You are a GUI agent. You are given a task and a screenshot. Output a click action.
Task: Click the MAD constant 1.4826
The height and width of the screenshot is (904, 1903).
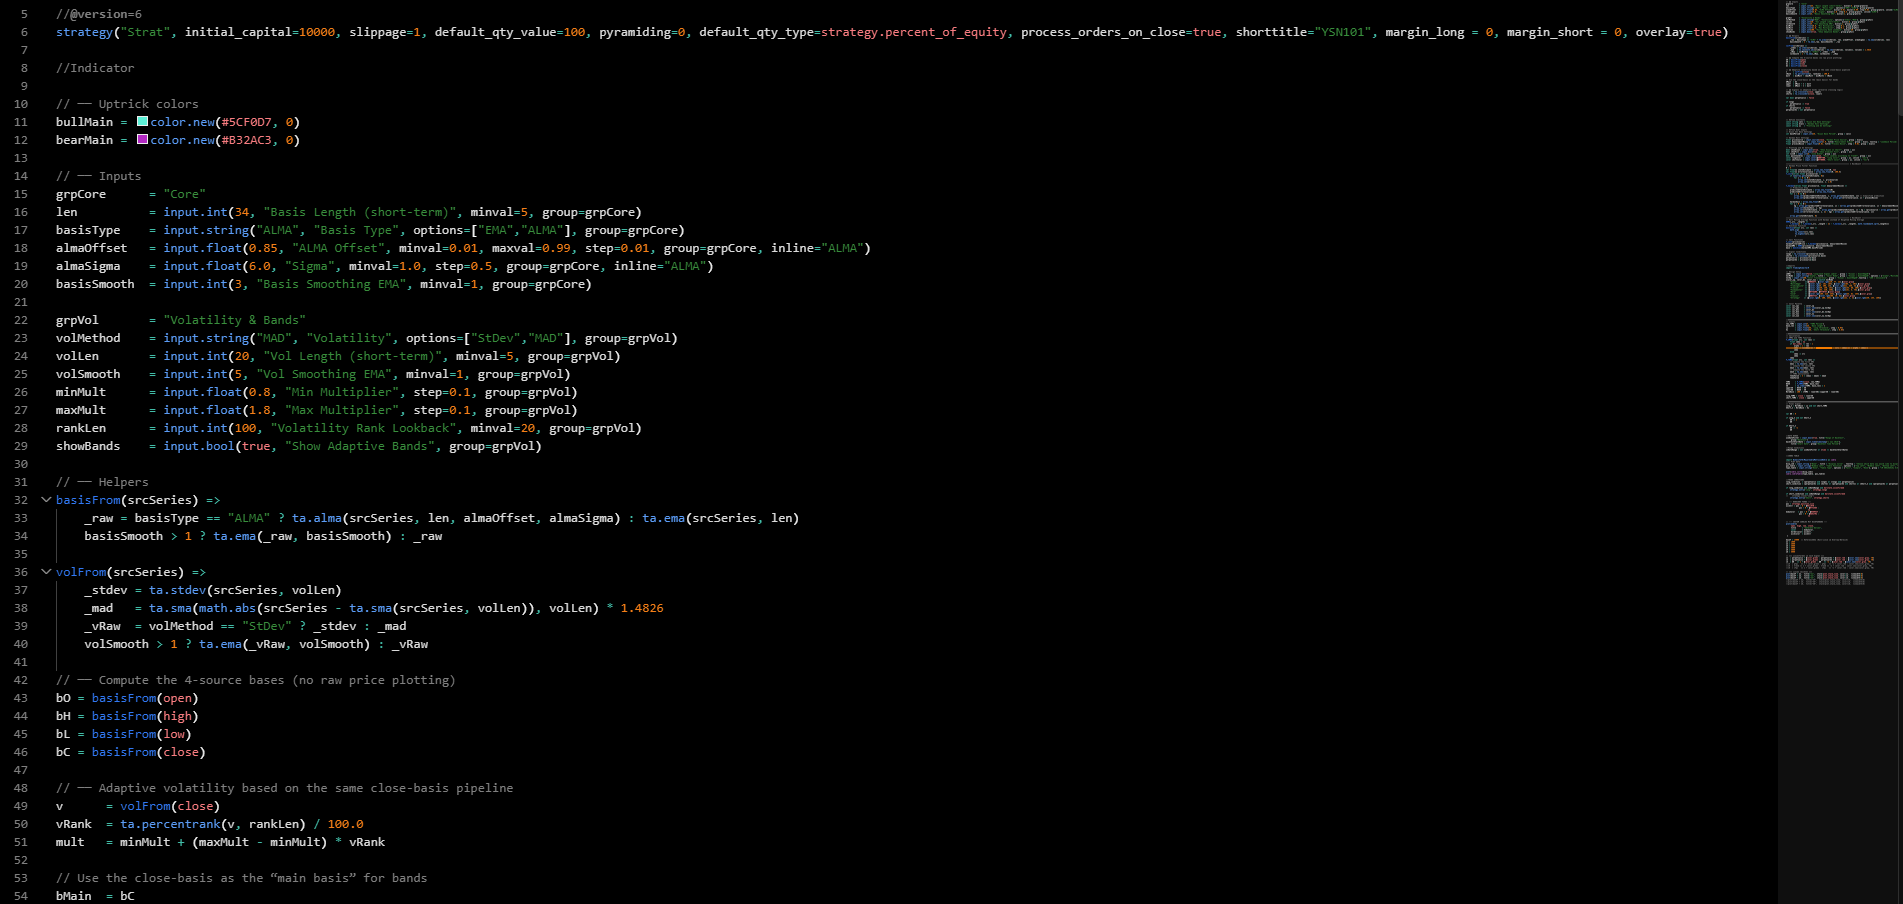click(644, 608)
